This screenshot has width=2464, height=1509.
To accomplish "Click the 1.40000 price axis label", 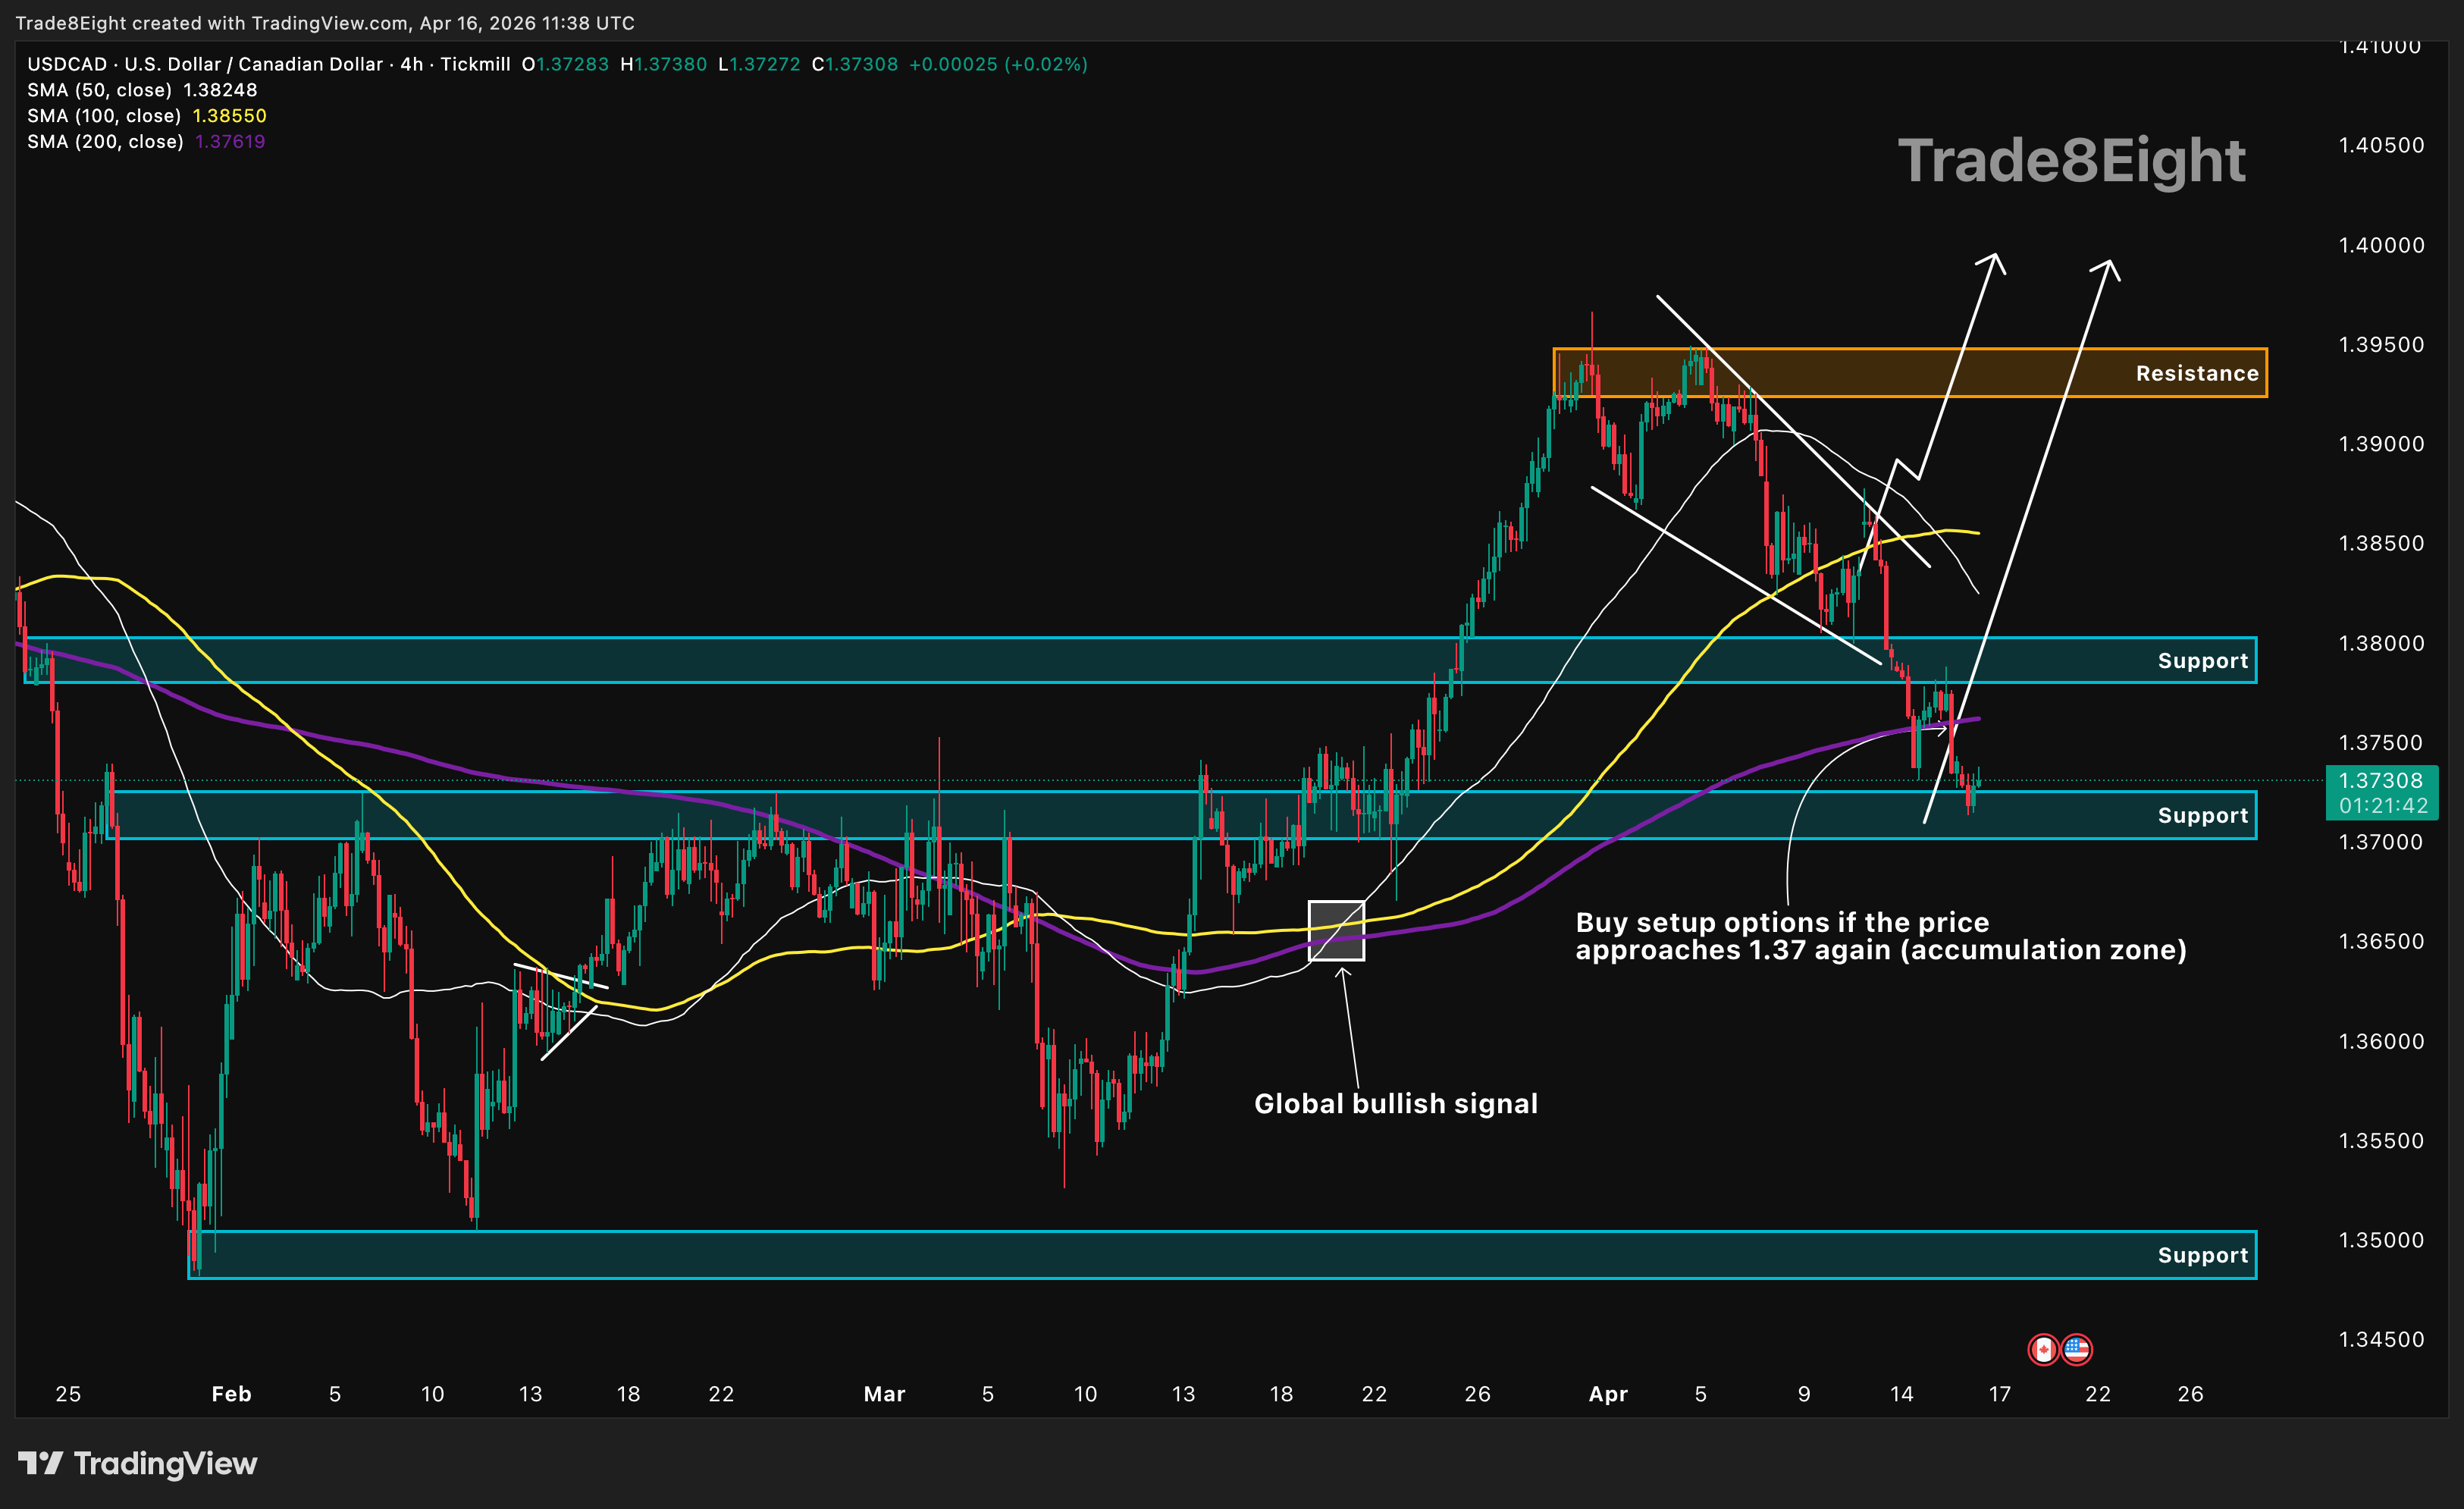I will coord(2381,245).
